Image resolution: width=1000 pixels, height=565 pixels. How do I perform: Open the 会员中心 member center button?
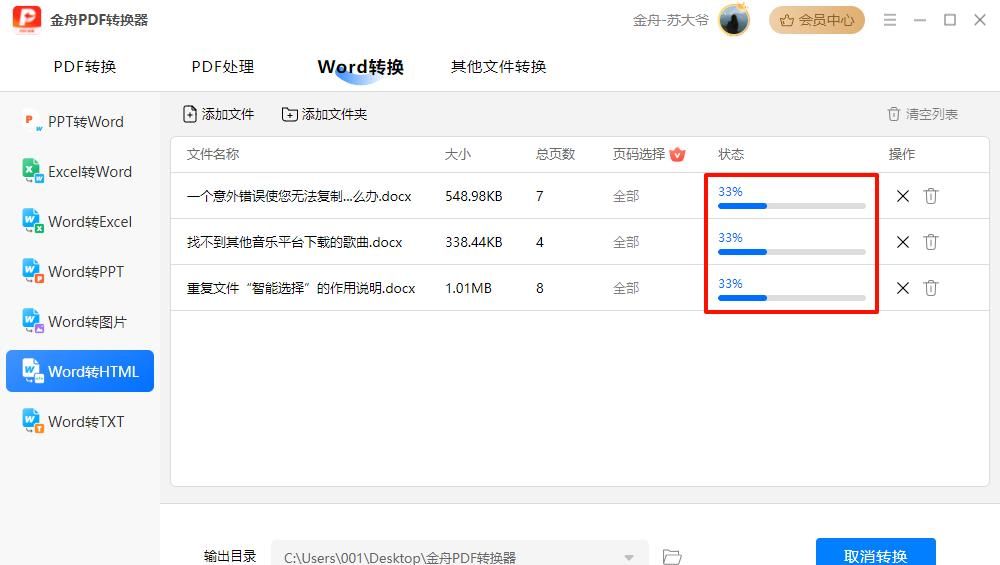(816, 20)
